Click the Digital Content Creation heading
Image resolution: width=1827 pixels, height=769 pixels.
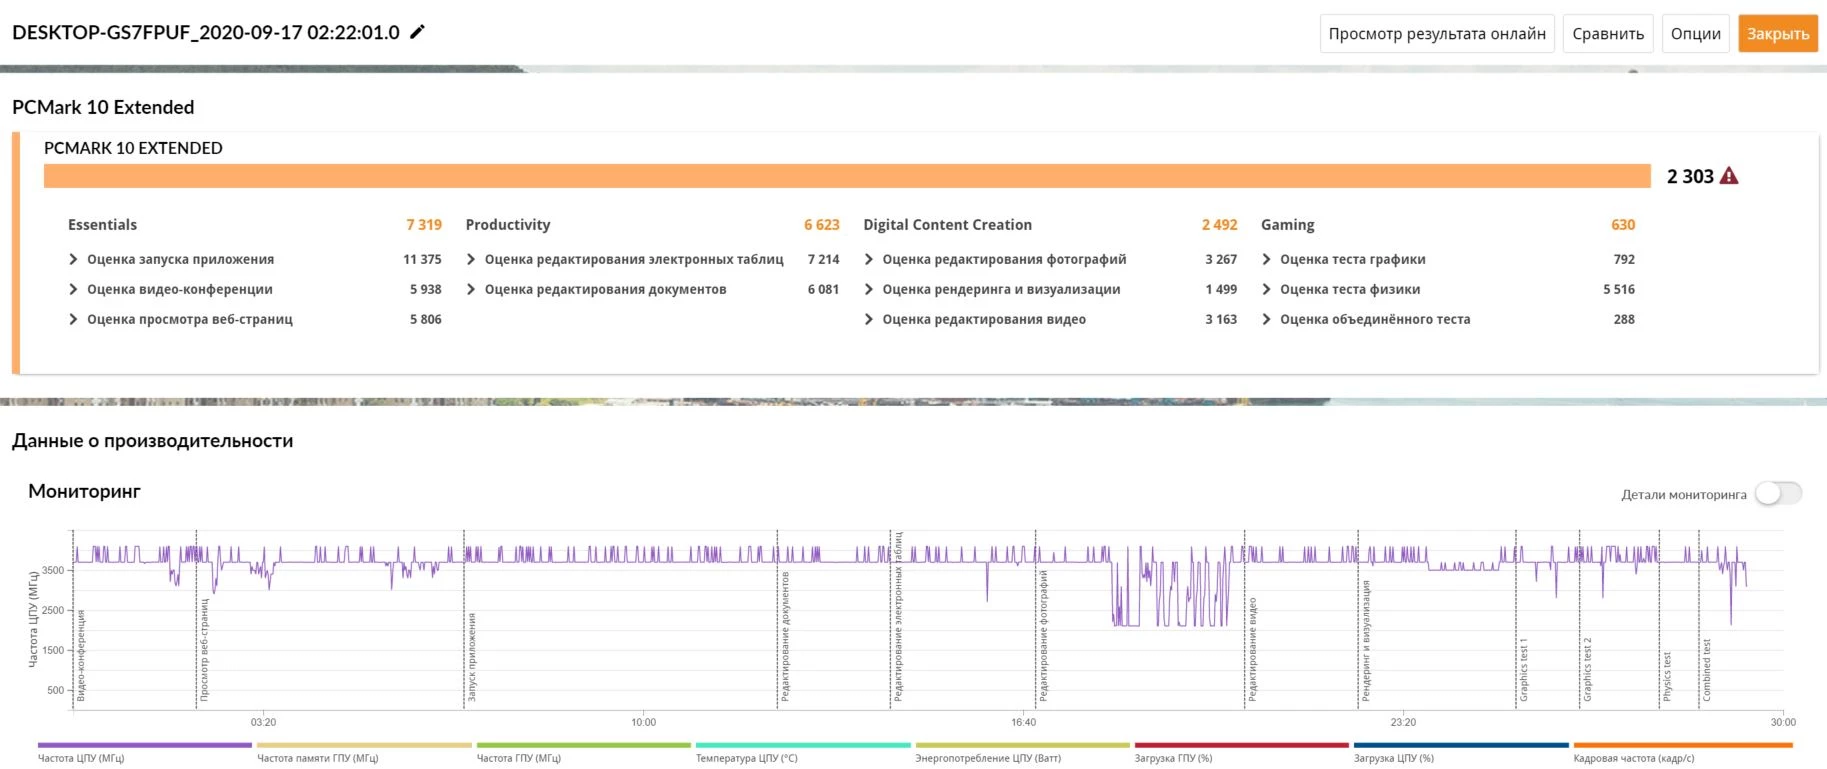click(x=947, y=225)
